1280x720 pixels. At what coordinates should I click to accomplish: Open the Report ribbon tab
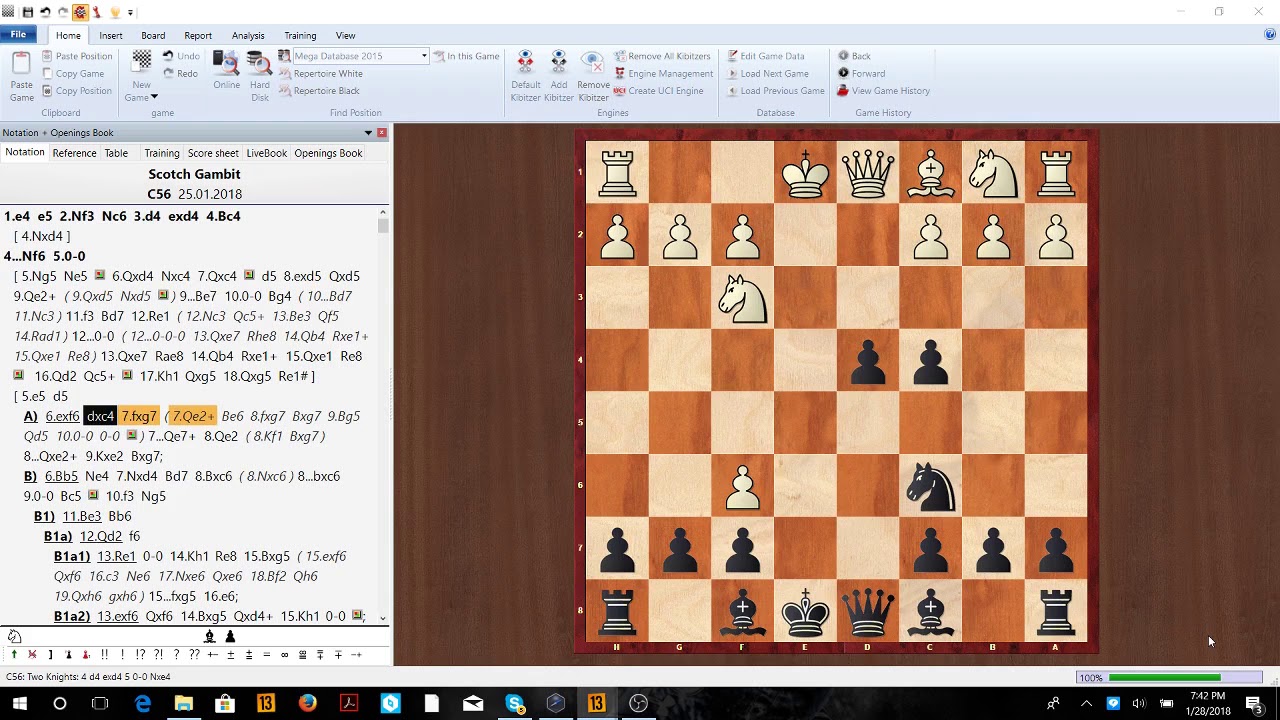coord(198,35)
